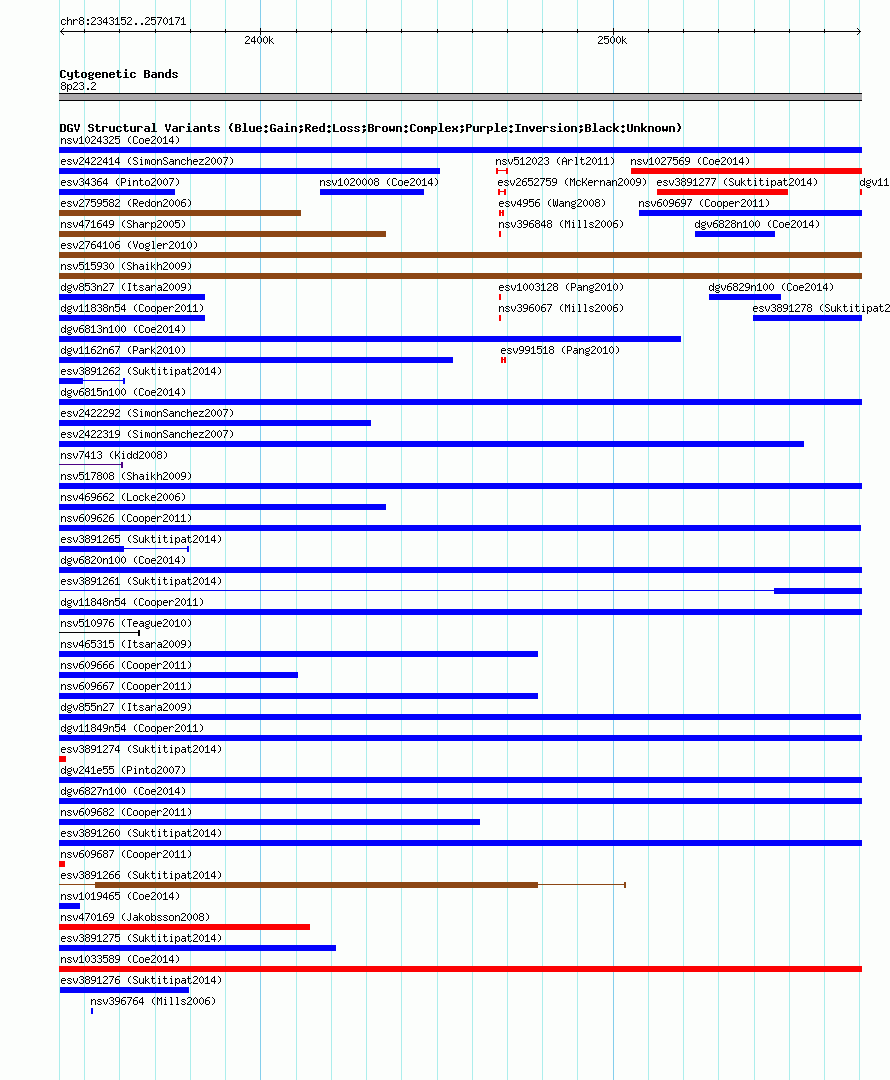This screenshot has width=890, height=1080.
Task: Open esv2764106 (Vogler2010) variant
Action: point(129,245)
